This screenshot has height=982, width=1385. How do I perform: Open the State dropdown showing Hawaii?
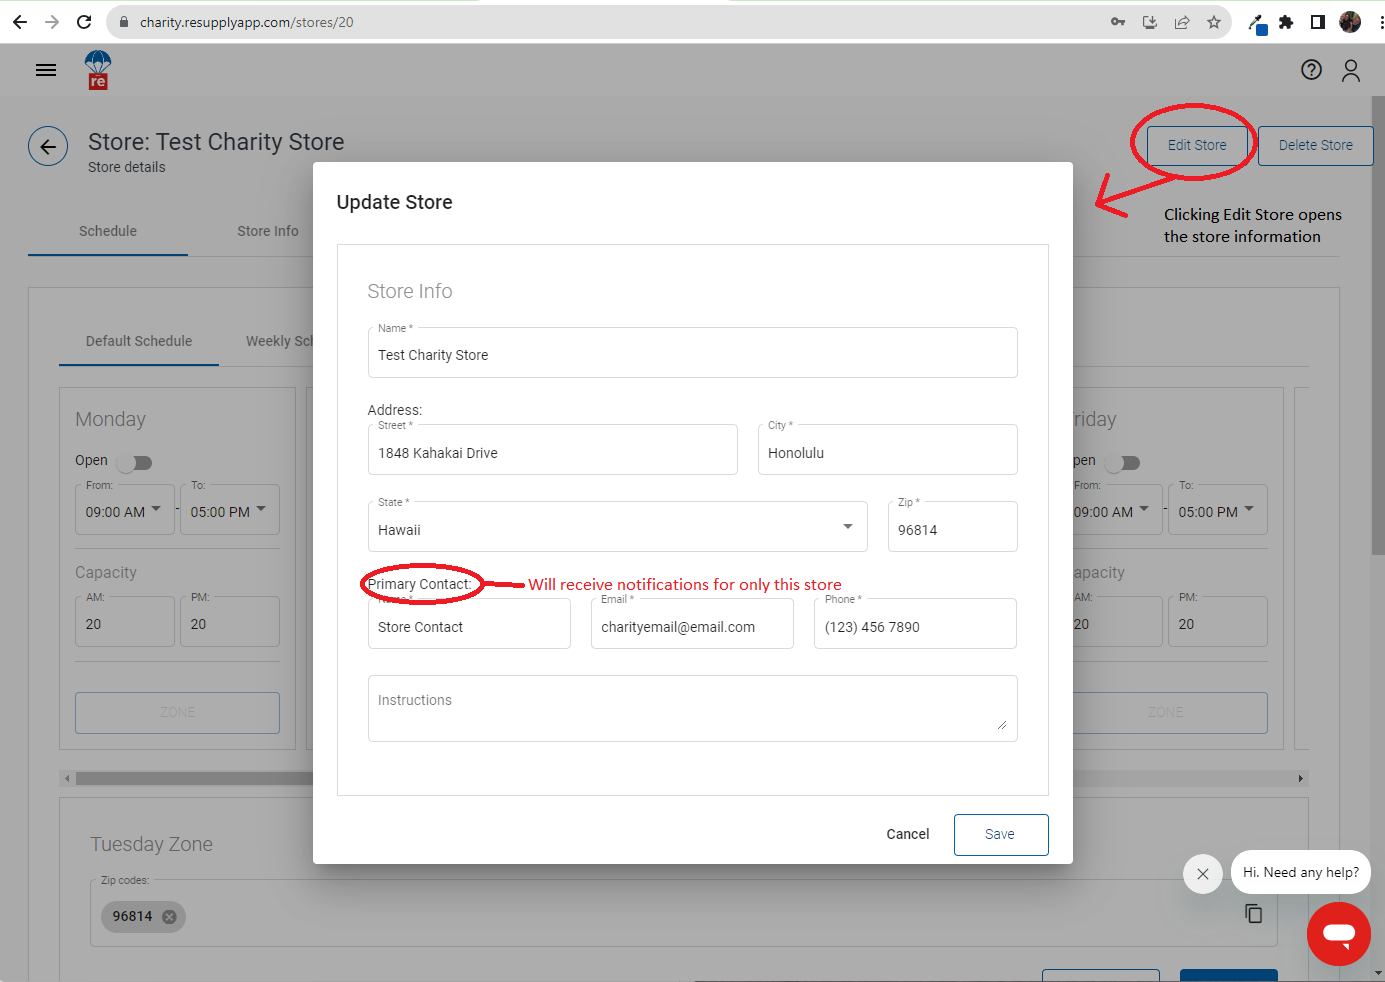point(618,527)
